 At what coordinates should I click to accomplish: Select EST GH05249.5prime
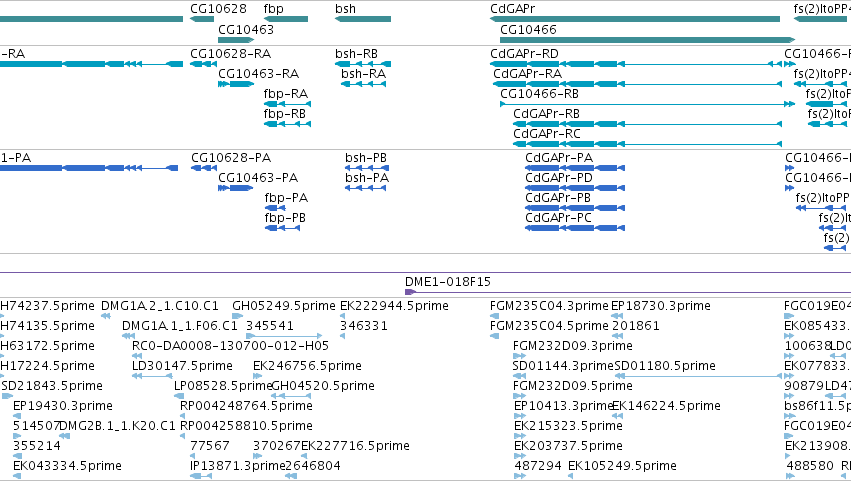(x=284, y=306)
